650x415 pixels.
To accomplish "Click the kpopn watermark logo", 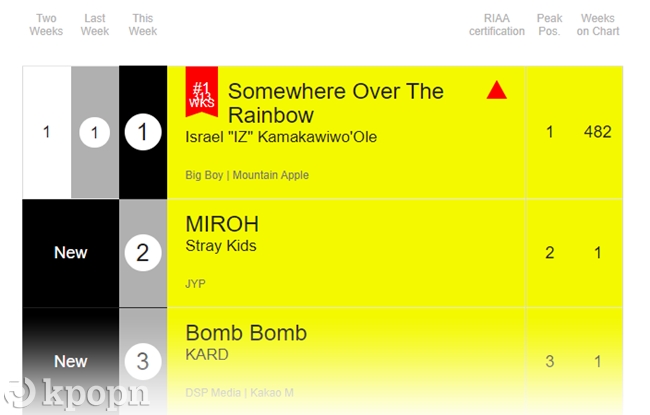I will click(76, 394).
